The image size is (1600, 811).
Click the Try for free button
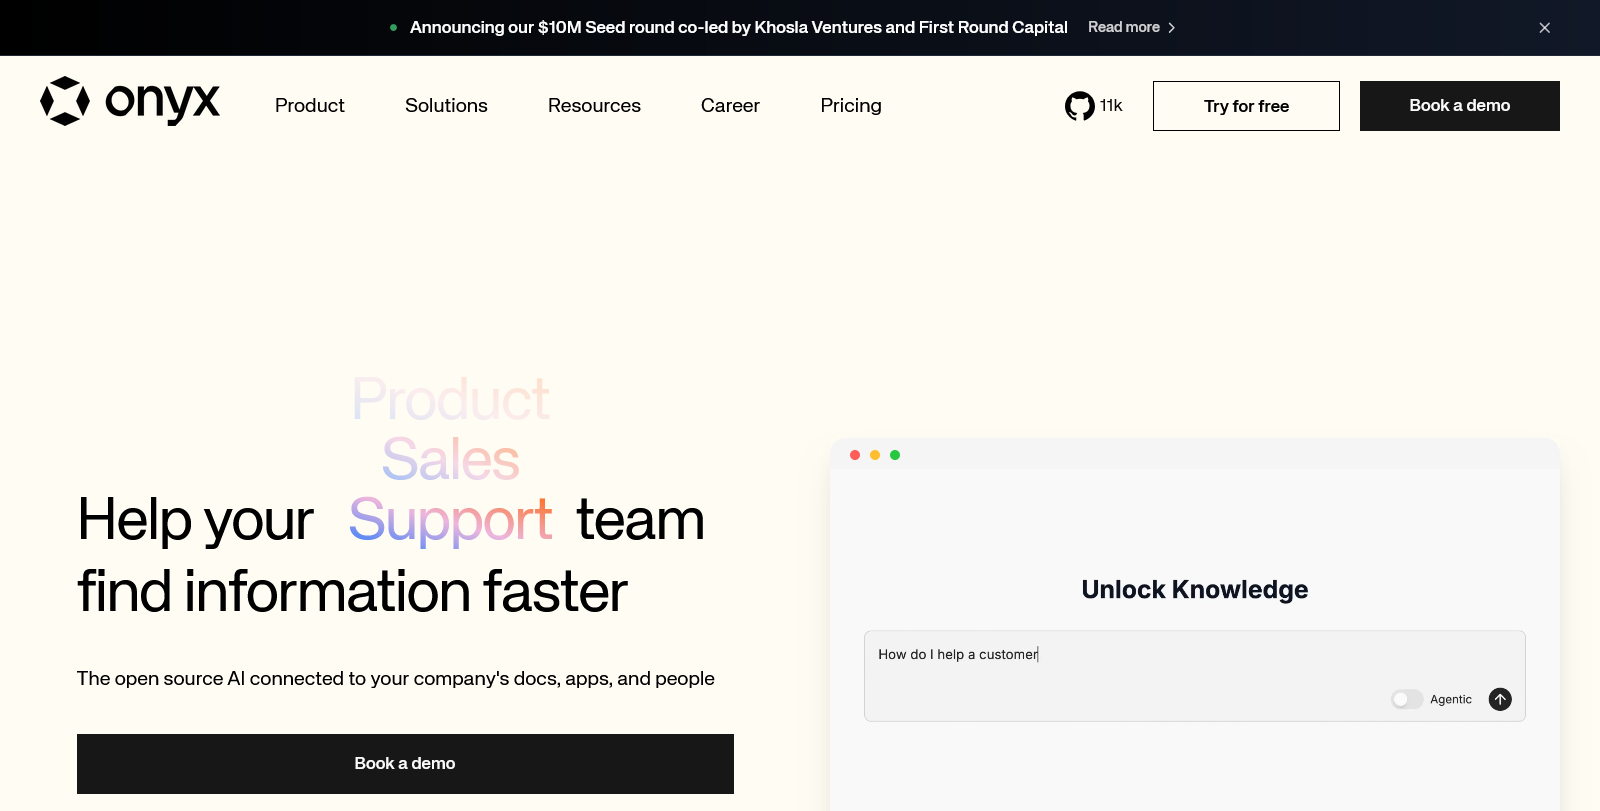[1246, 106]
